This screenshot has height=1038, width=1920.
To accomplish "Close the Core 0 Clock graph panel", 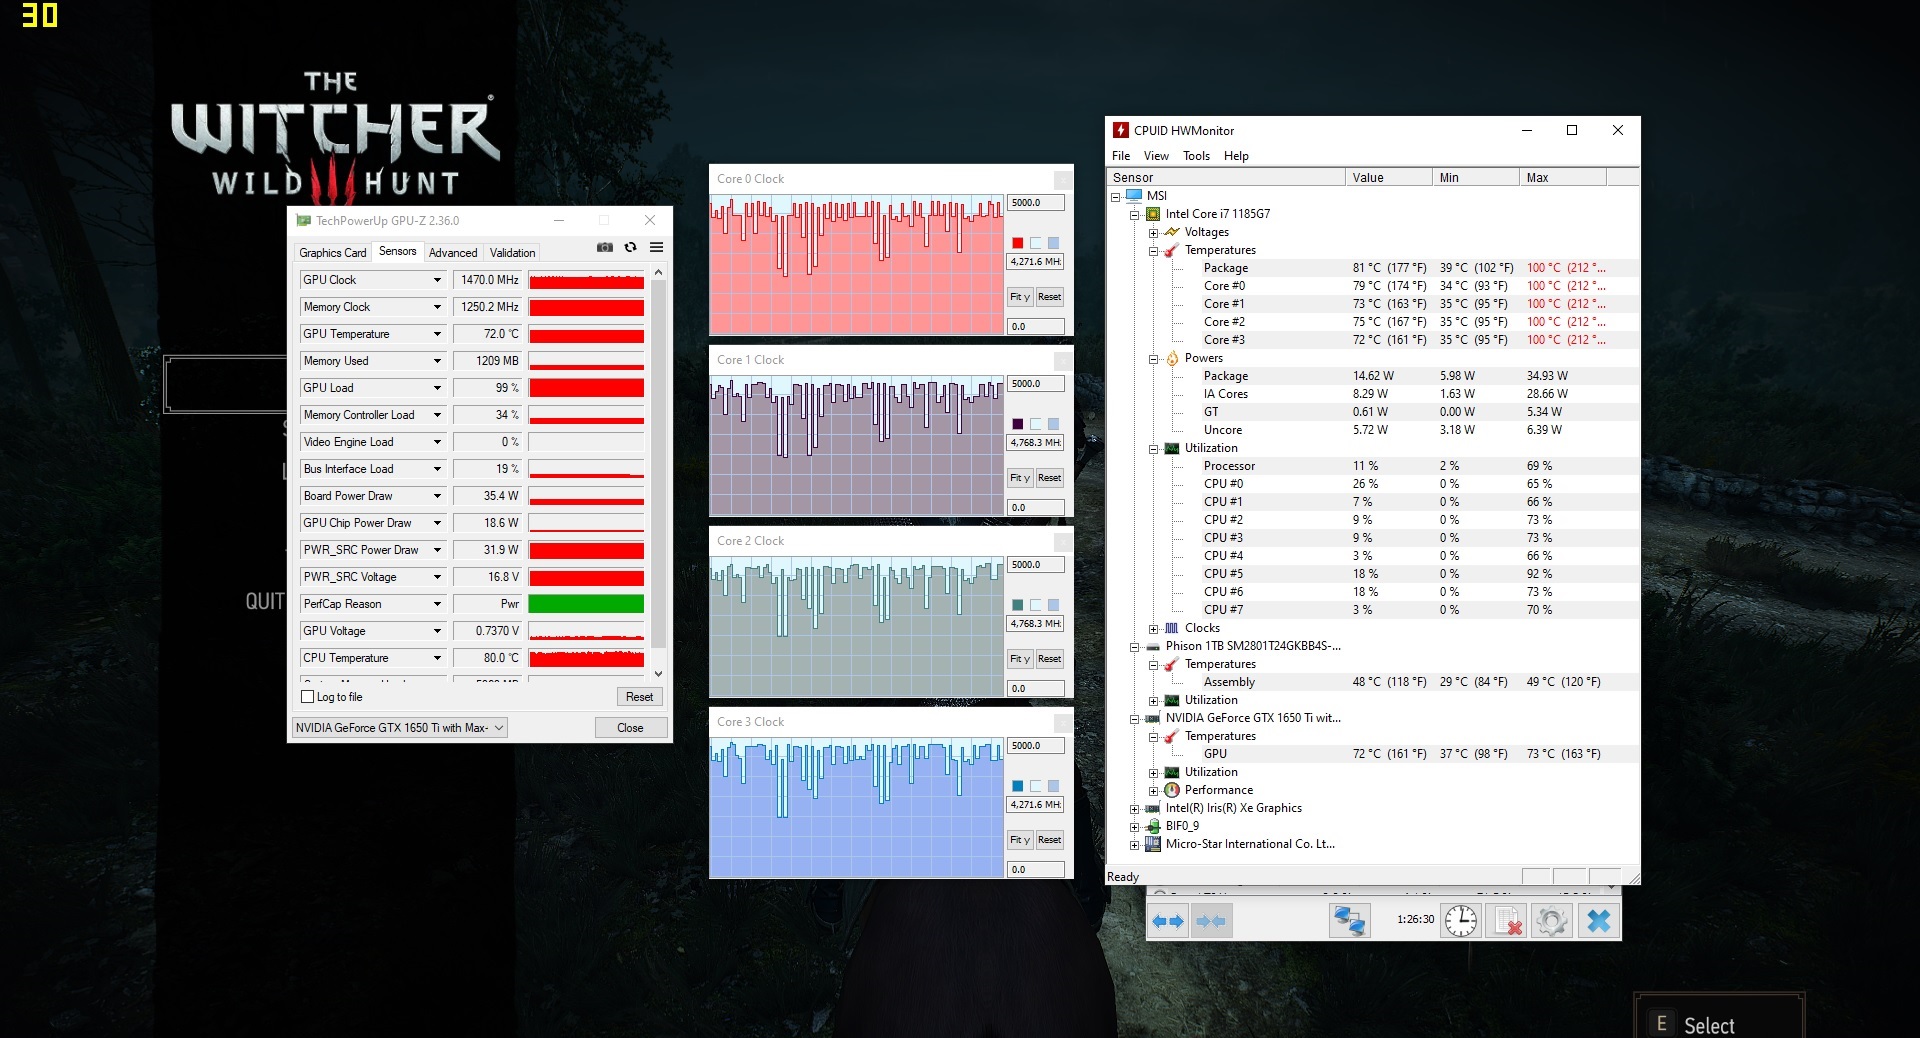I will tap(1063, 179).
